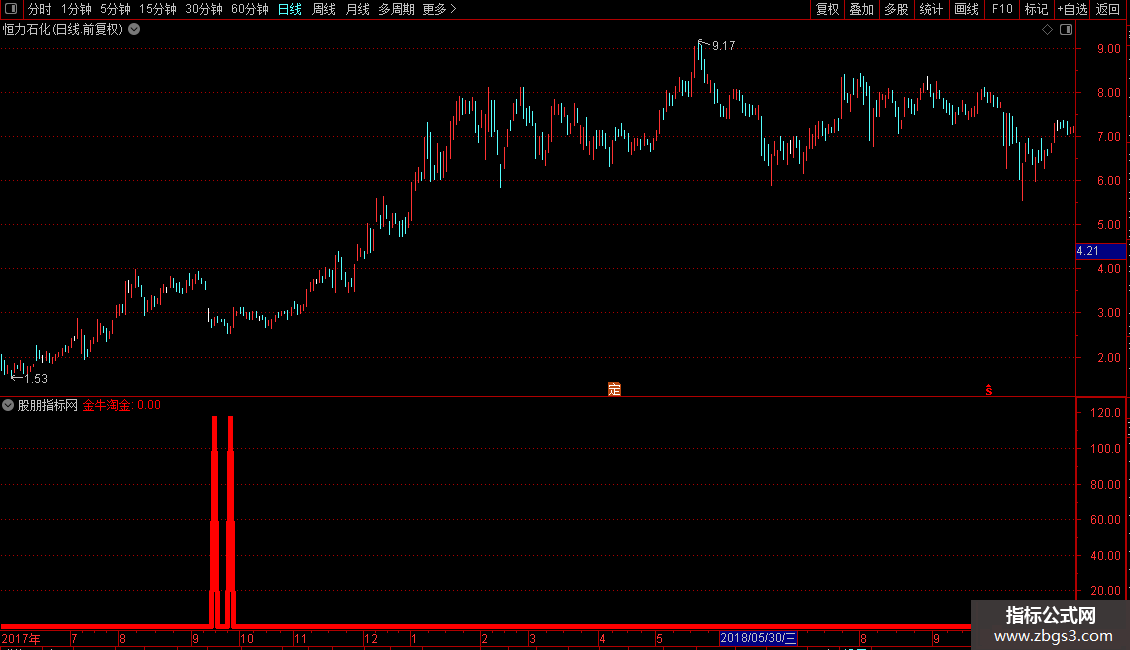Toggle the sidebar panel icon at top-left
Image resolution: width=1130 pixels, height=650 pixels.
11,9
